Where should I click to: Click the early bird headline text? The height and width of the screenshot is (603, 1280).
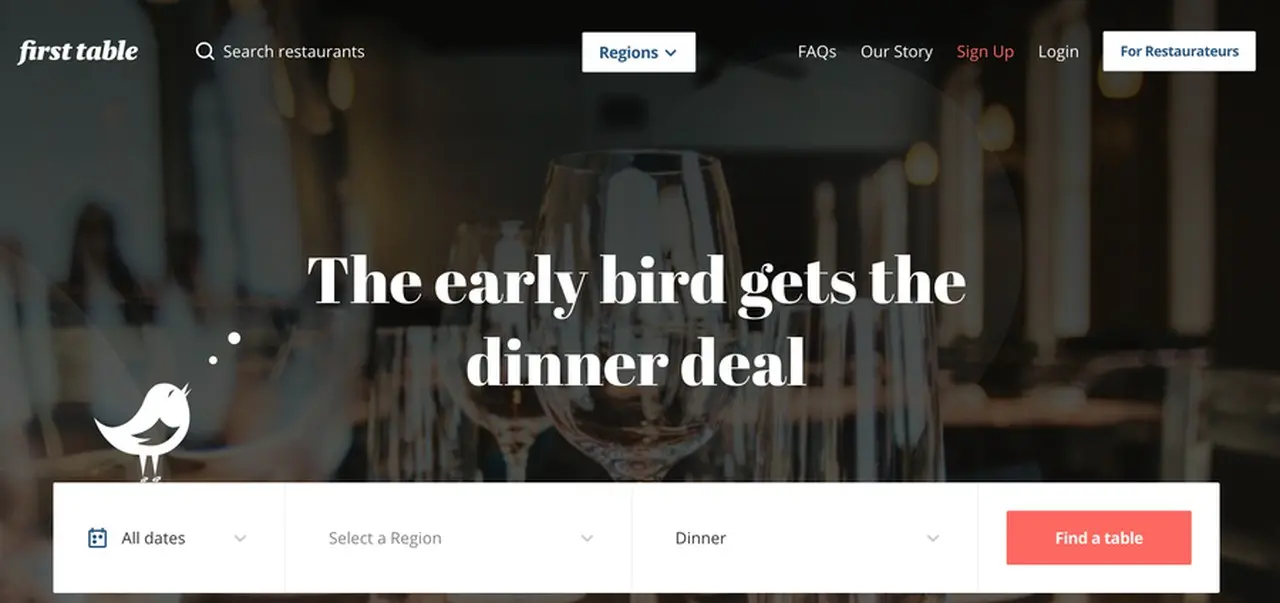click(x=637, y=321)
